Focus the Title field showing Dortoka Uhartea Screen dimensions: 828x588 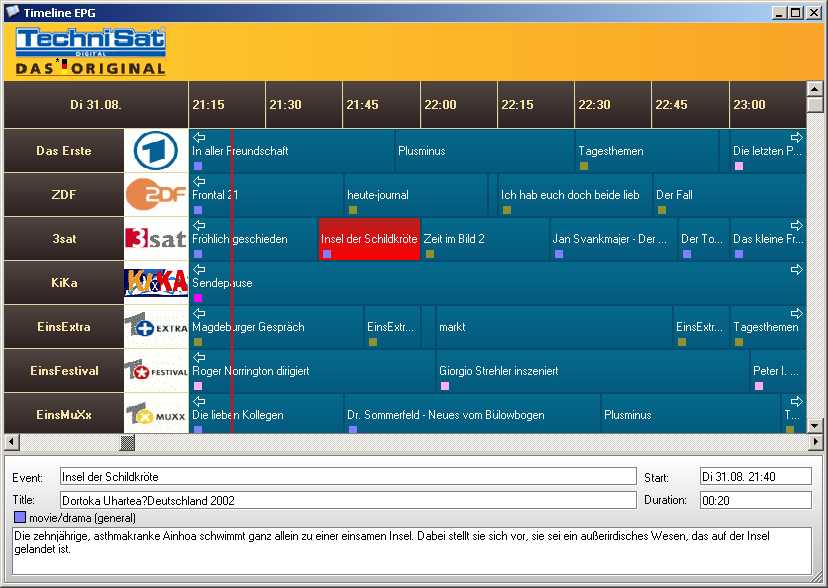[348, 500]
